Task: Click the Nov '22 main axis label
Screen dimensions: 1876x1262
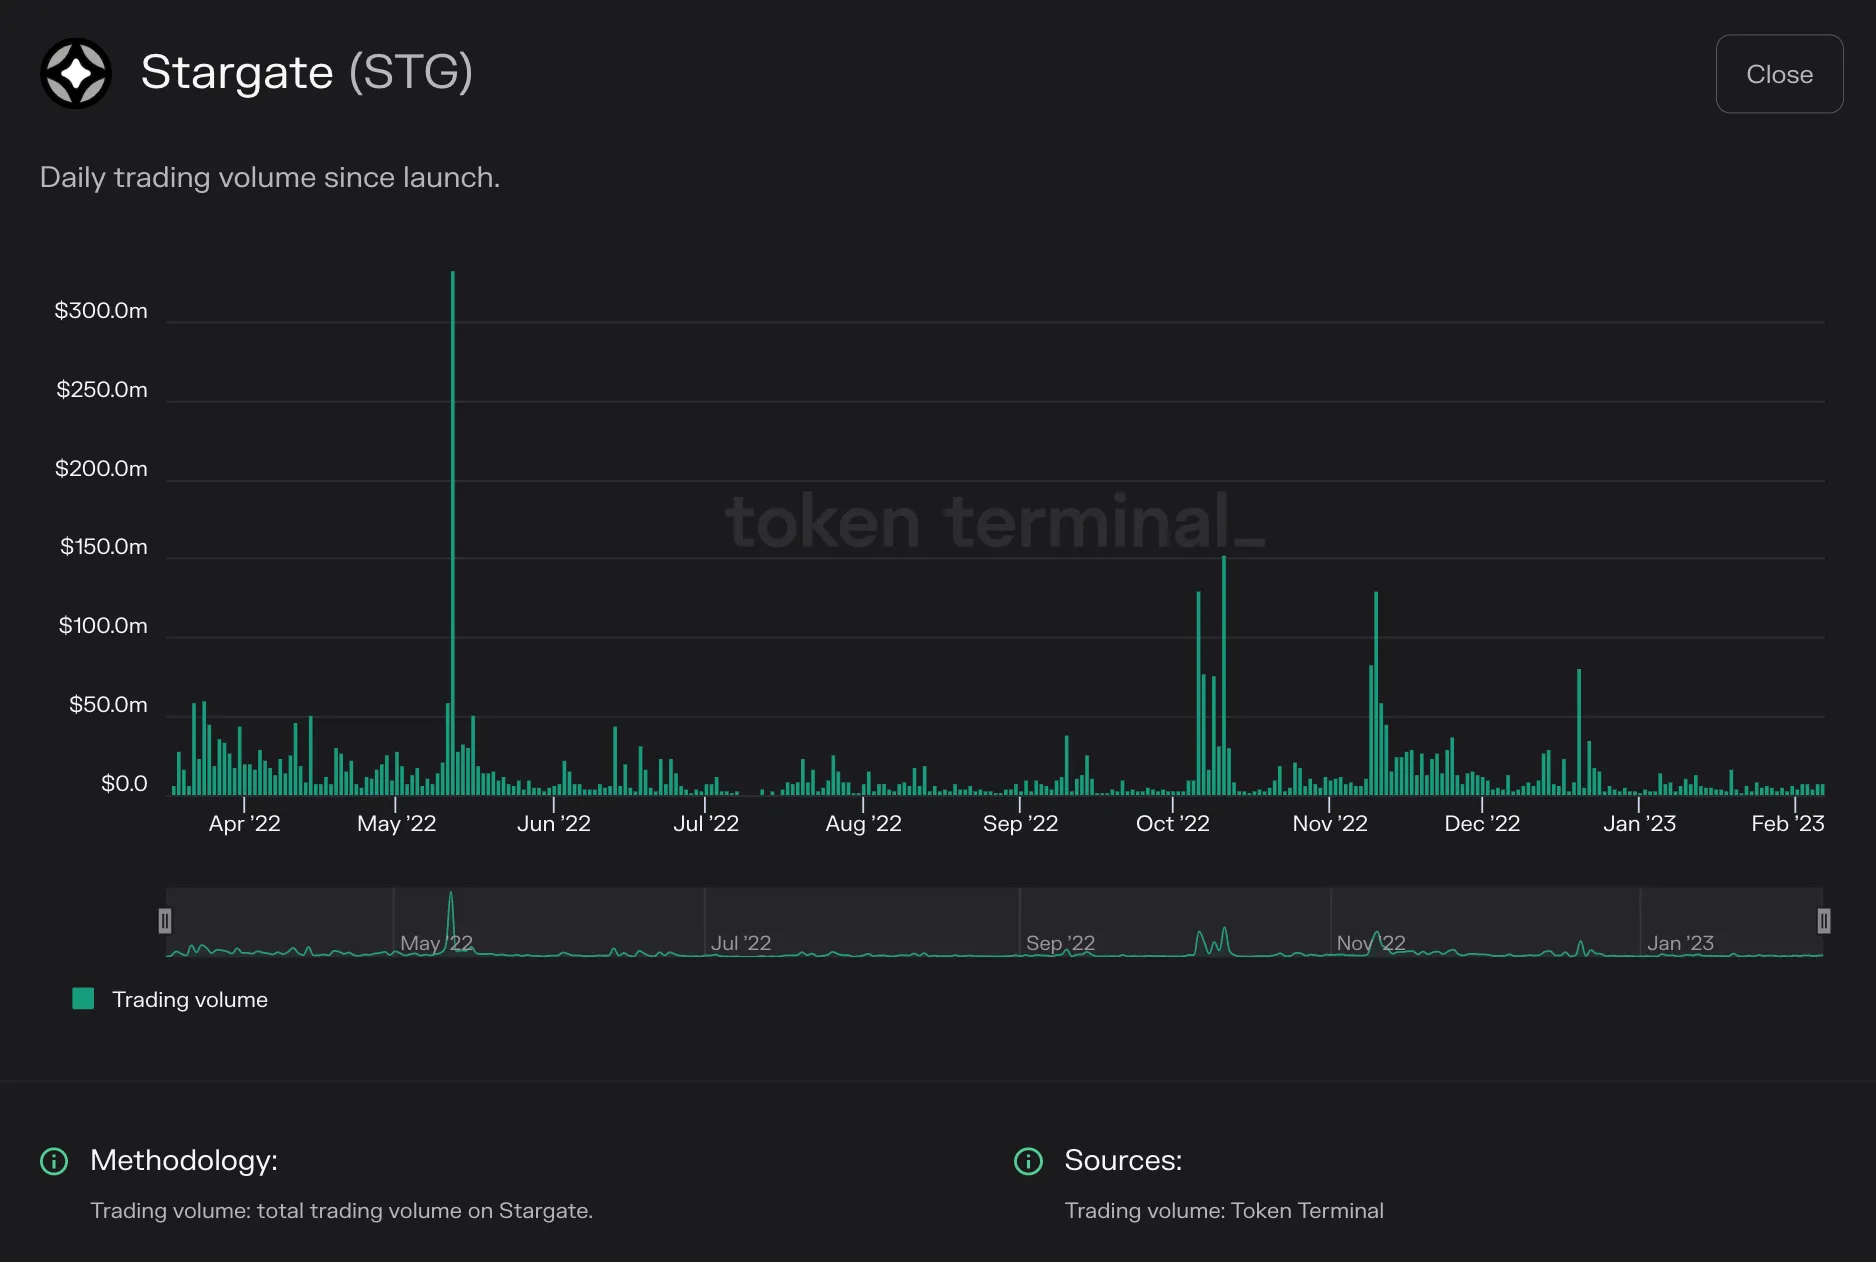Action: tap(1330, 823)
